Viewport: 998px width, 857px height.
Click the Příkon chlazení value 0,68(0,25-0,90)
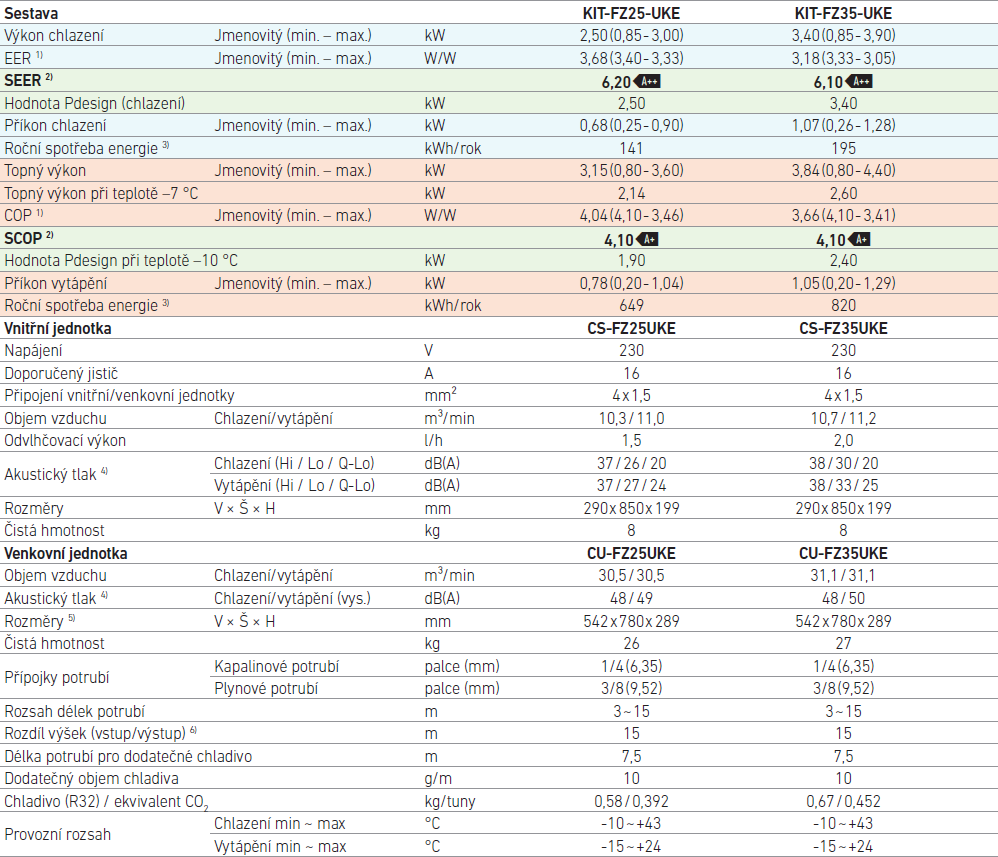(631, 125)
